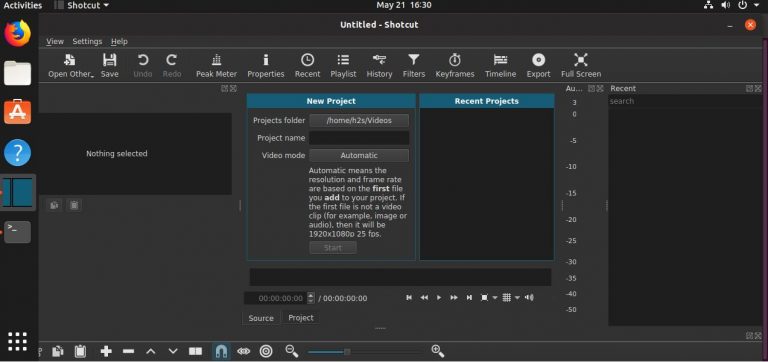Image resolution: width=768 pixels, height=362 pixels.
Task: Launch Firefox from the dock
Action: click(18, 33)
